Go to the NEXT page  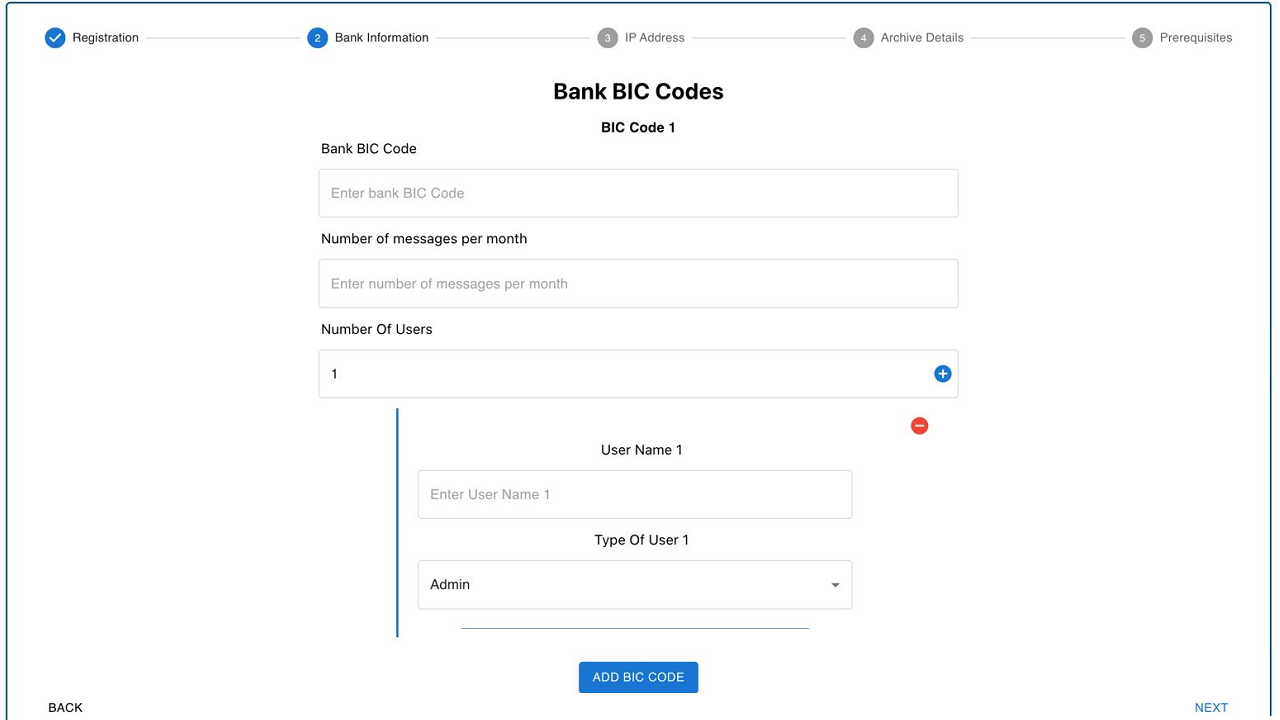tap(1211, 707)
